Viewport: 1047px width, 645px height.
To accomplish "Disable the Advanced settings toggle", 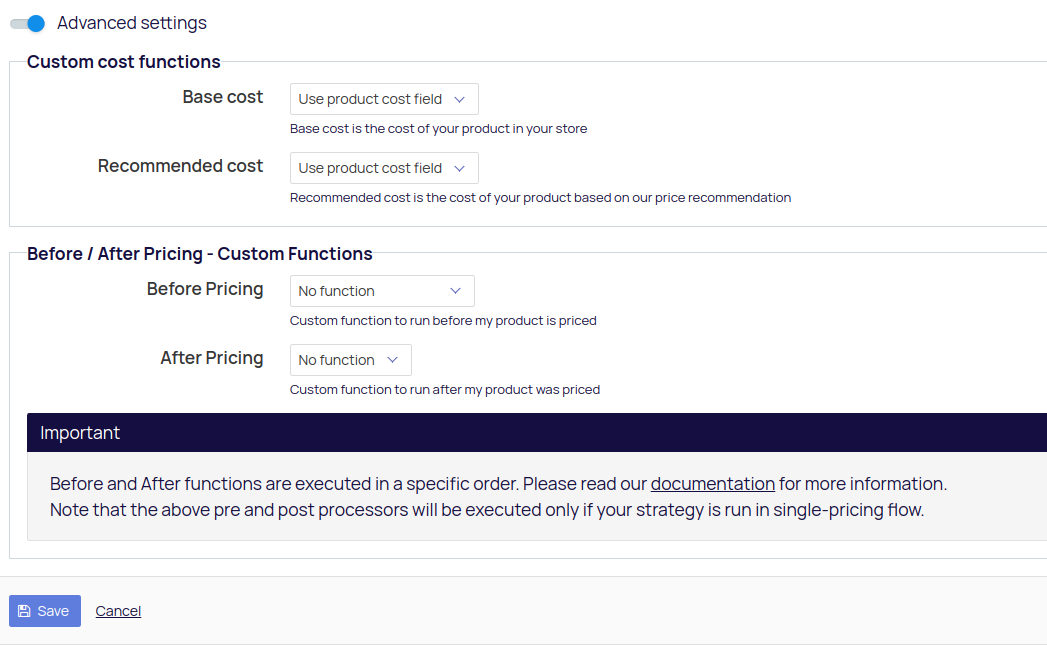I will [25, 22].
